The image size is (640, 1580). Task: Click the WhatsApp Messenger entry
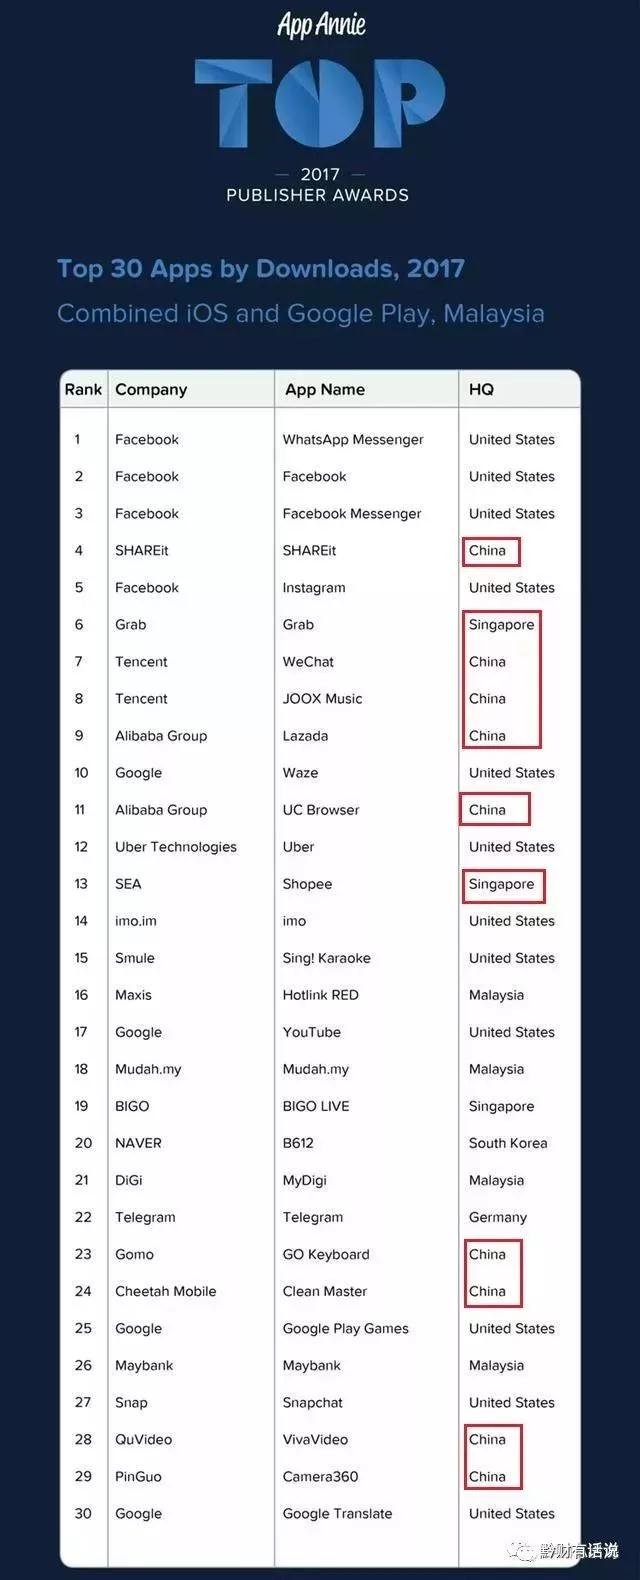[x=353, y=440]
